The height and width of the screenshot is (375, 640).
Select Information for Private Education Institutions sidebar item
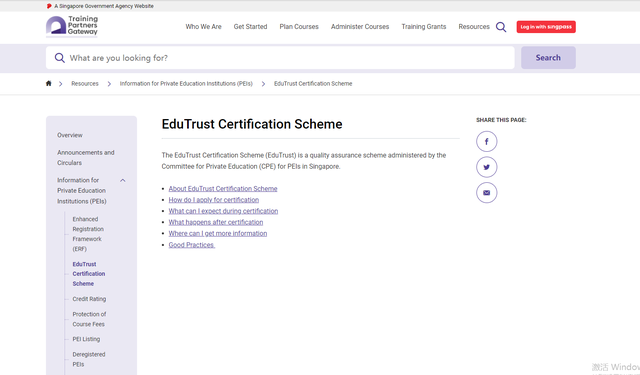click(82, 191)
